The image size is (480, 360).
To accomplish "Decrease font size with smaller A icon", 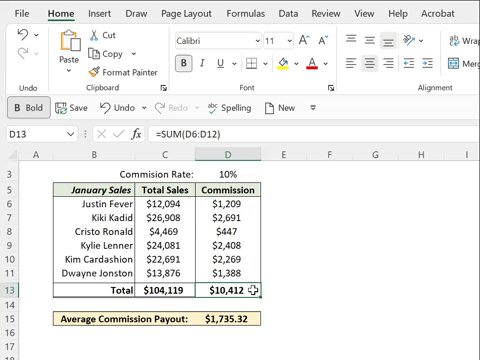I will 323,40.
